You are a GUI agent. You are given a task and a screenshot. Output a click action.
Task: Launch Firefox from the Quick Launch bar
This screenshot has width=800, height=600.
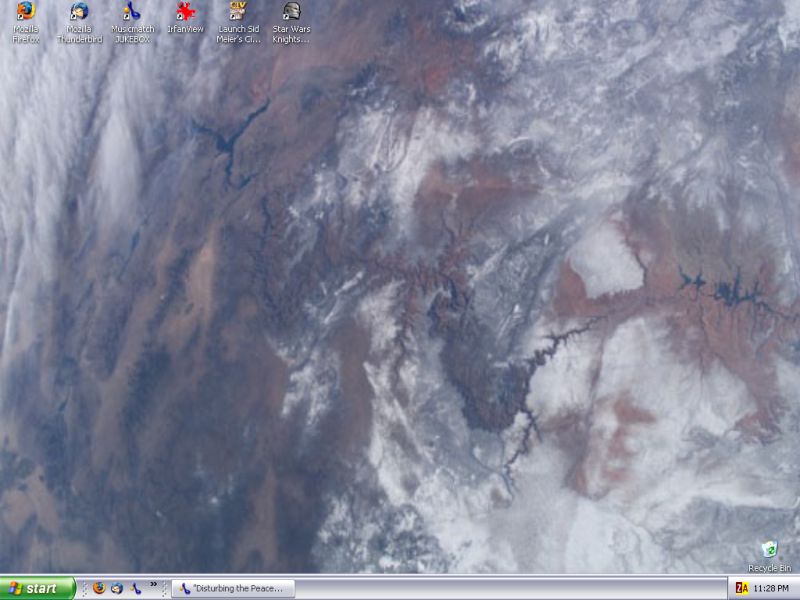[x=99, y=588]
